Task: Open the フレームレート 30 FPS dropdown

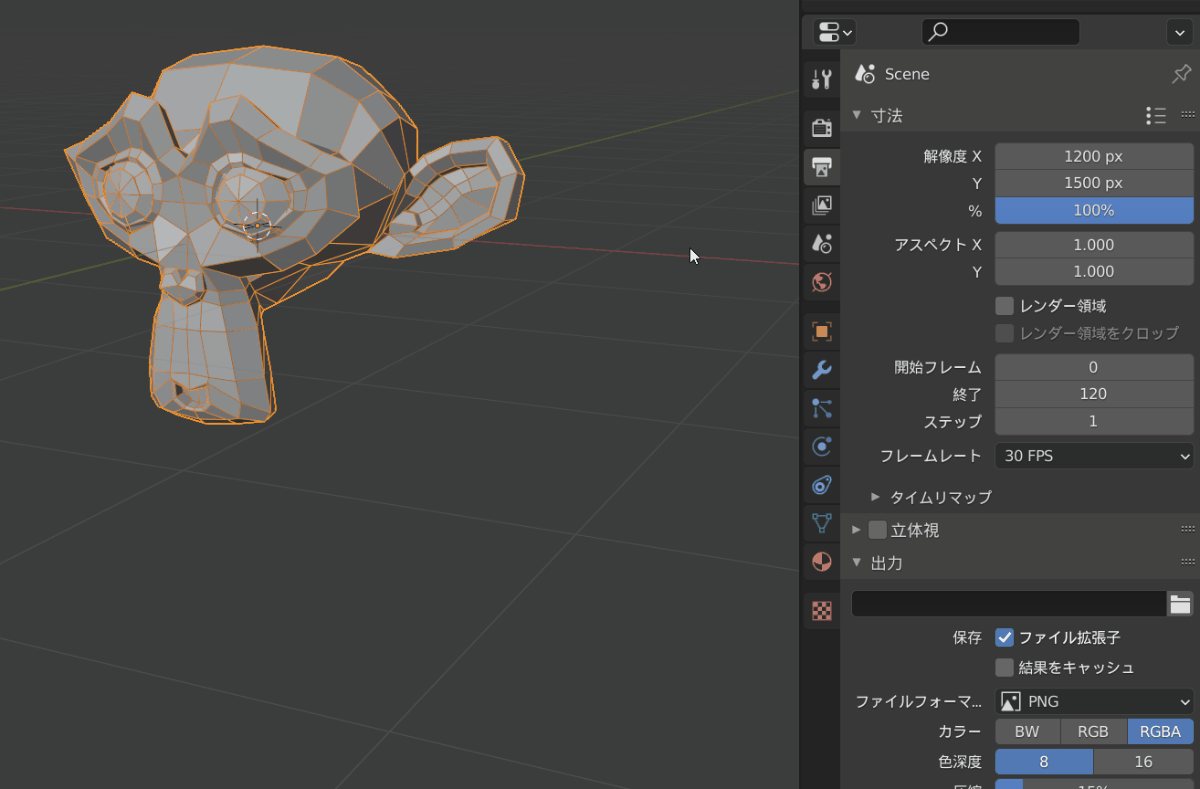Action: (x=1094, y=456)
